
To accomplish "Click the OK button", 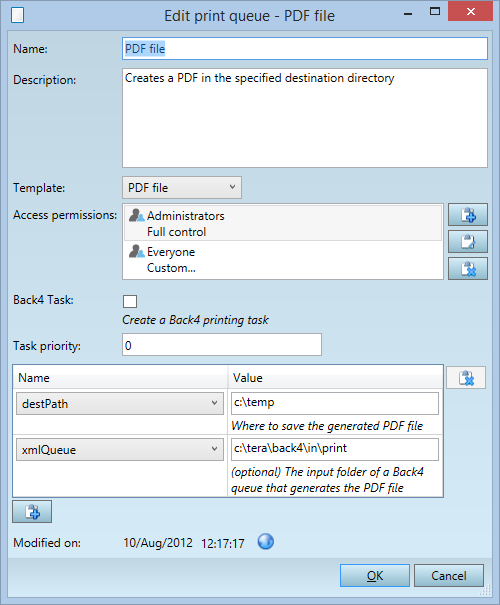I will [x=375, y=576].
